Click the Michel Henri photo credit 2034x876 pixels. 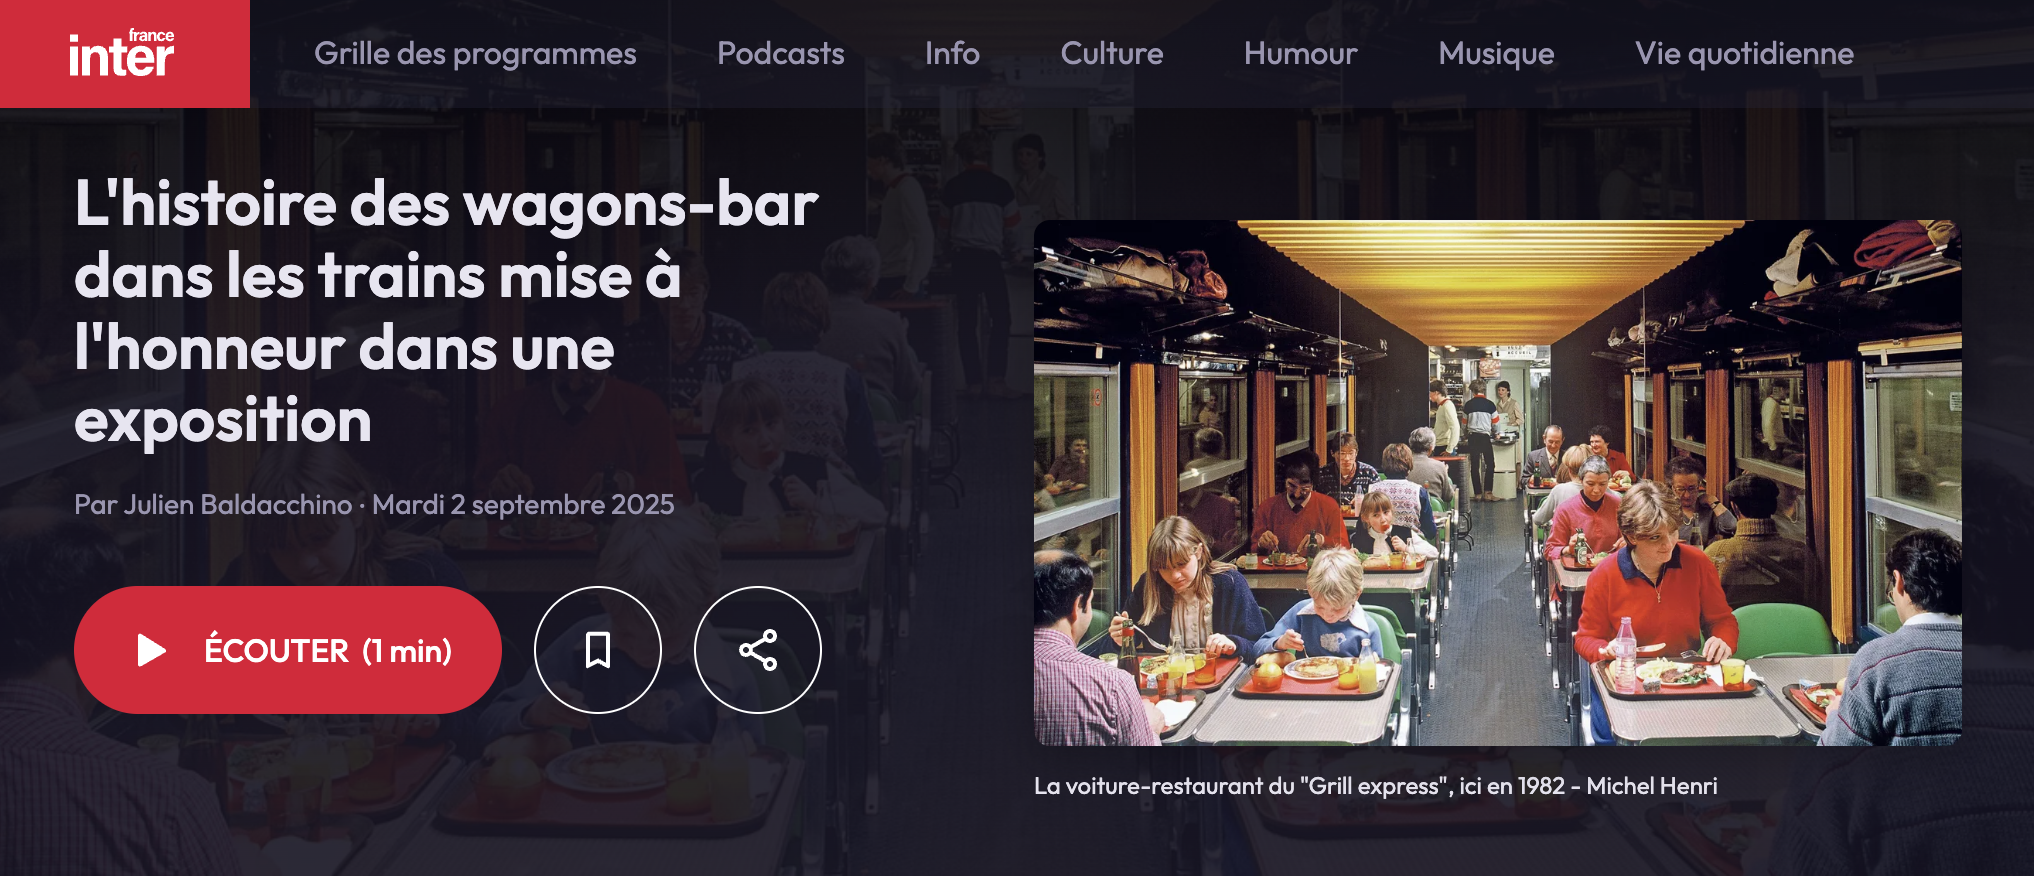point(1652,786)
